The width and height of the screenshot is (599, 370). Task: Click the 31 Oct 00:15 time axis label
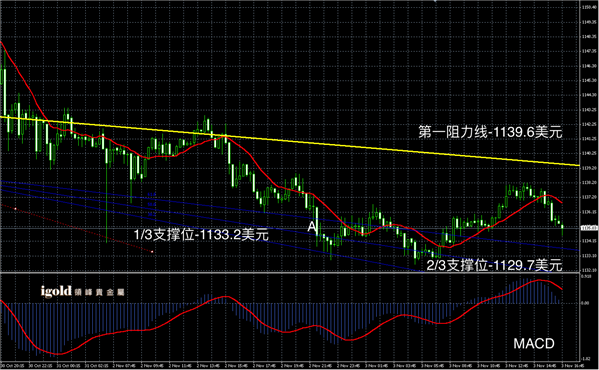68,366
